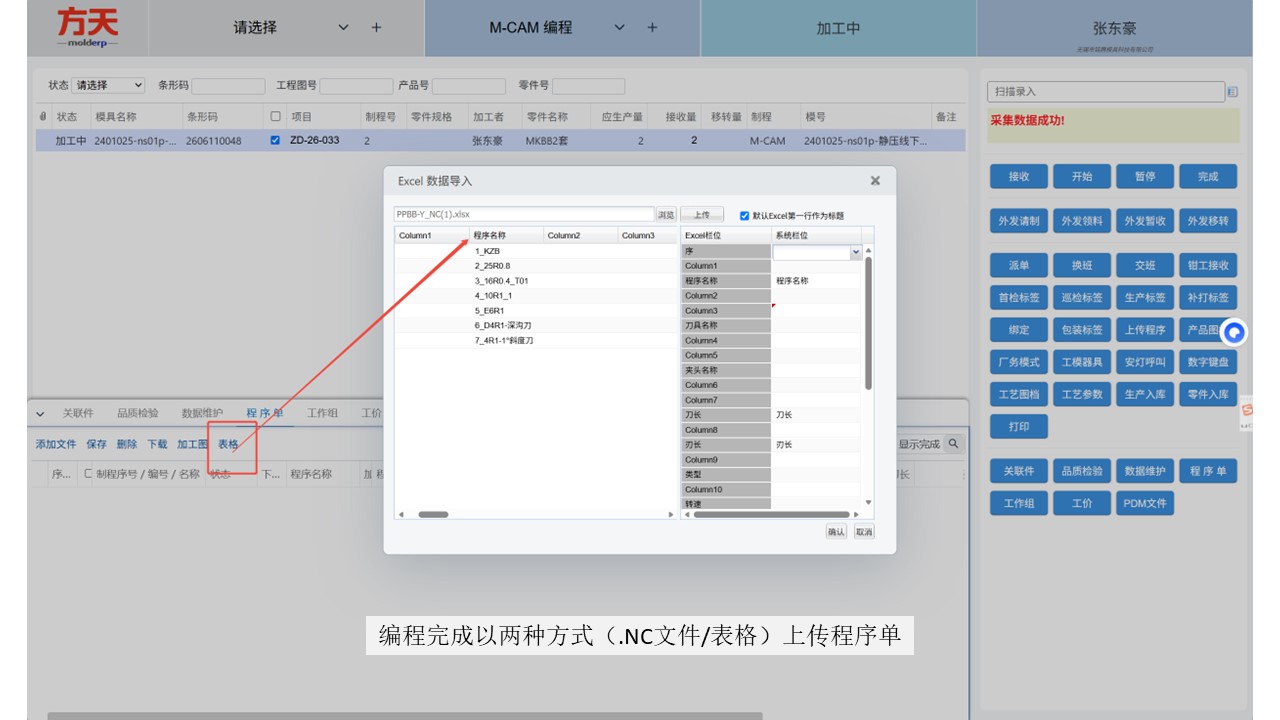Click the 上传 button in the dialog
Screen dimensions: 1280x720
[x=702, y=215]
